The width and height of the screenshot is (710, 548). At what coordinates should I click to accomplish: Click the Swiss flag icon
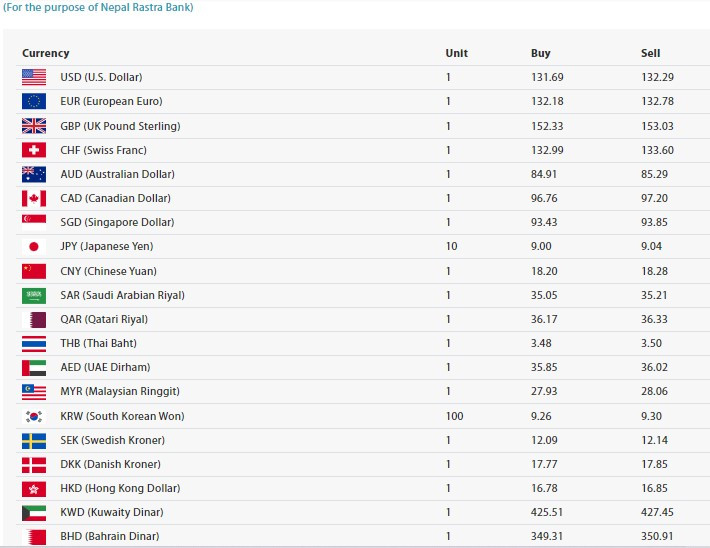pos(34,150)
